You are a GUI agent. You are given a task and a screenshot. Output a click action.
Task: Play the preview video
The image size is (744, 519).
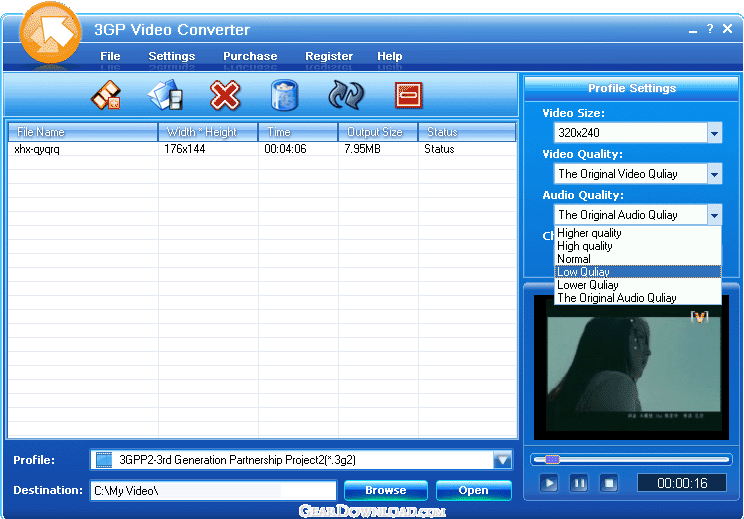pos(549,483)
